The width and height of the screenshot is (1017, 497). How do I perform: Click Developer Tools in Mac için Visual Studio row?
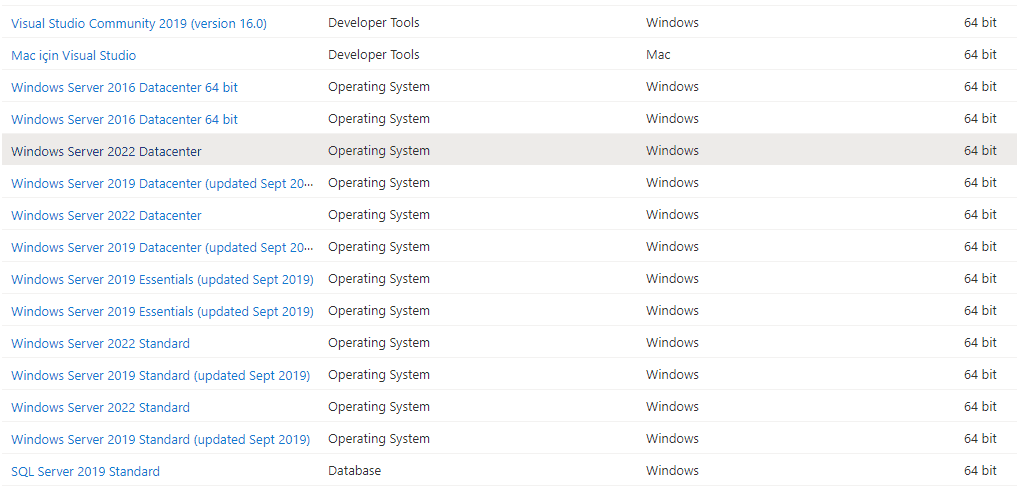point(374,55)
